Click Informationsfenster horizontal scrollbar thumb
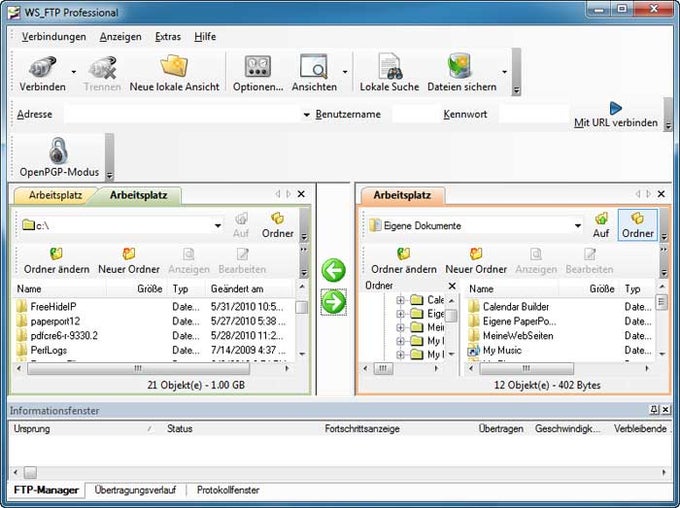The width and height of the screenshot is (680, 508). click(x=30, y=472)
